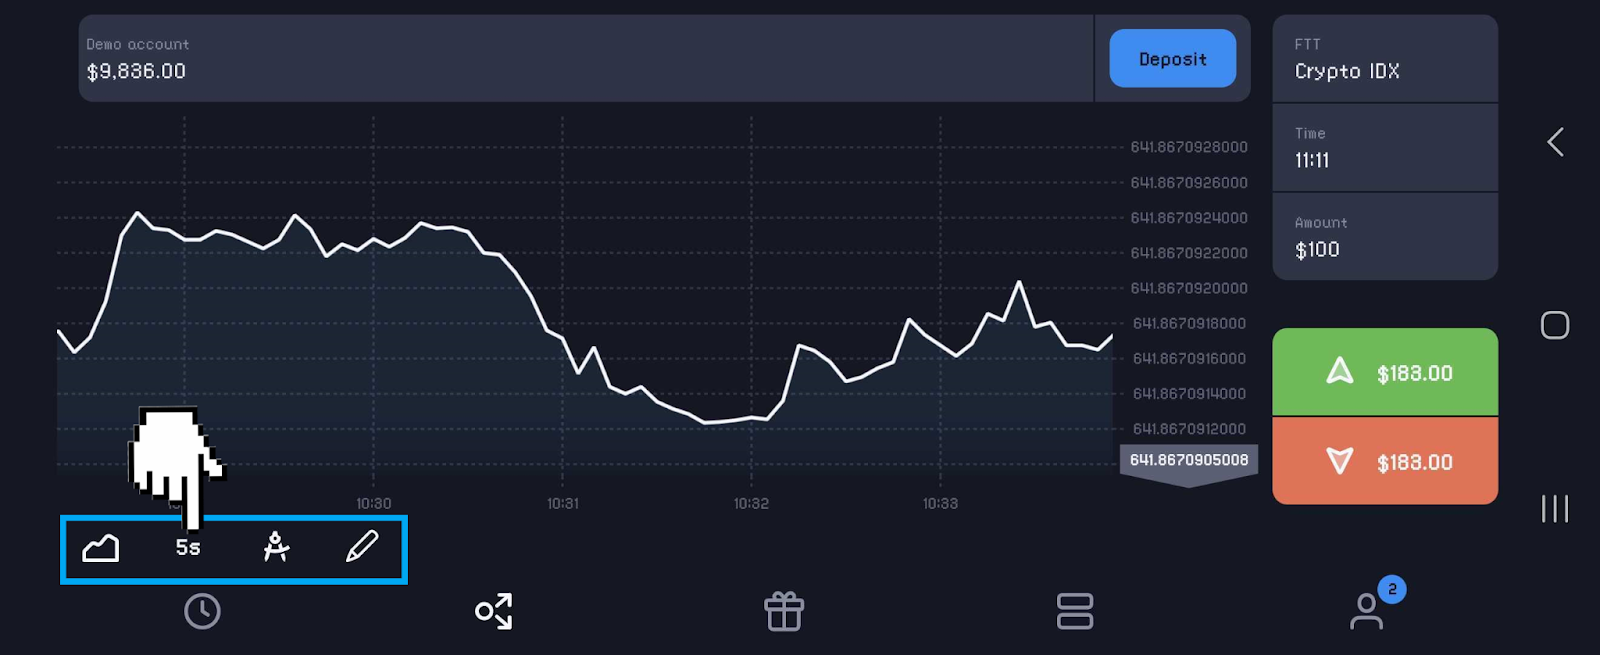Tap the Android back arrow
Viewport: 1600px width, 655px height.
point(1555,142)
